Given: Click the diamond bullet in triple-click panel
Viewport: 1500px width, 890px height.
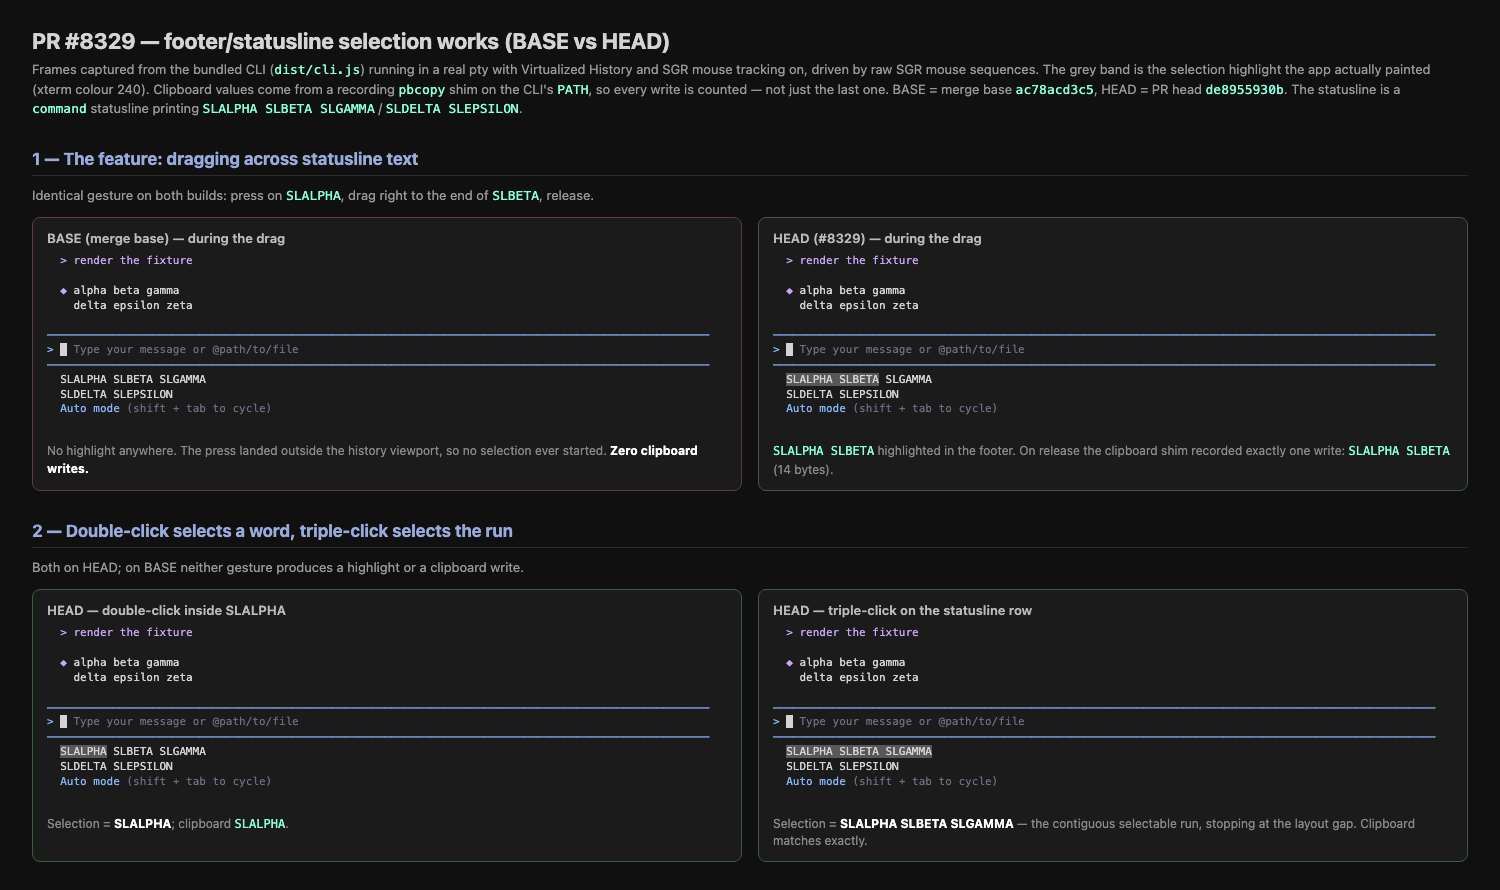Looking at the screenshot, I should click(x=789, y=663).
